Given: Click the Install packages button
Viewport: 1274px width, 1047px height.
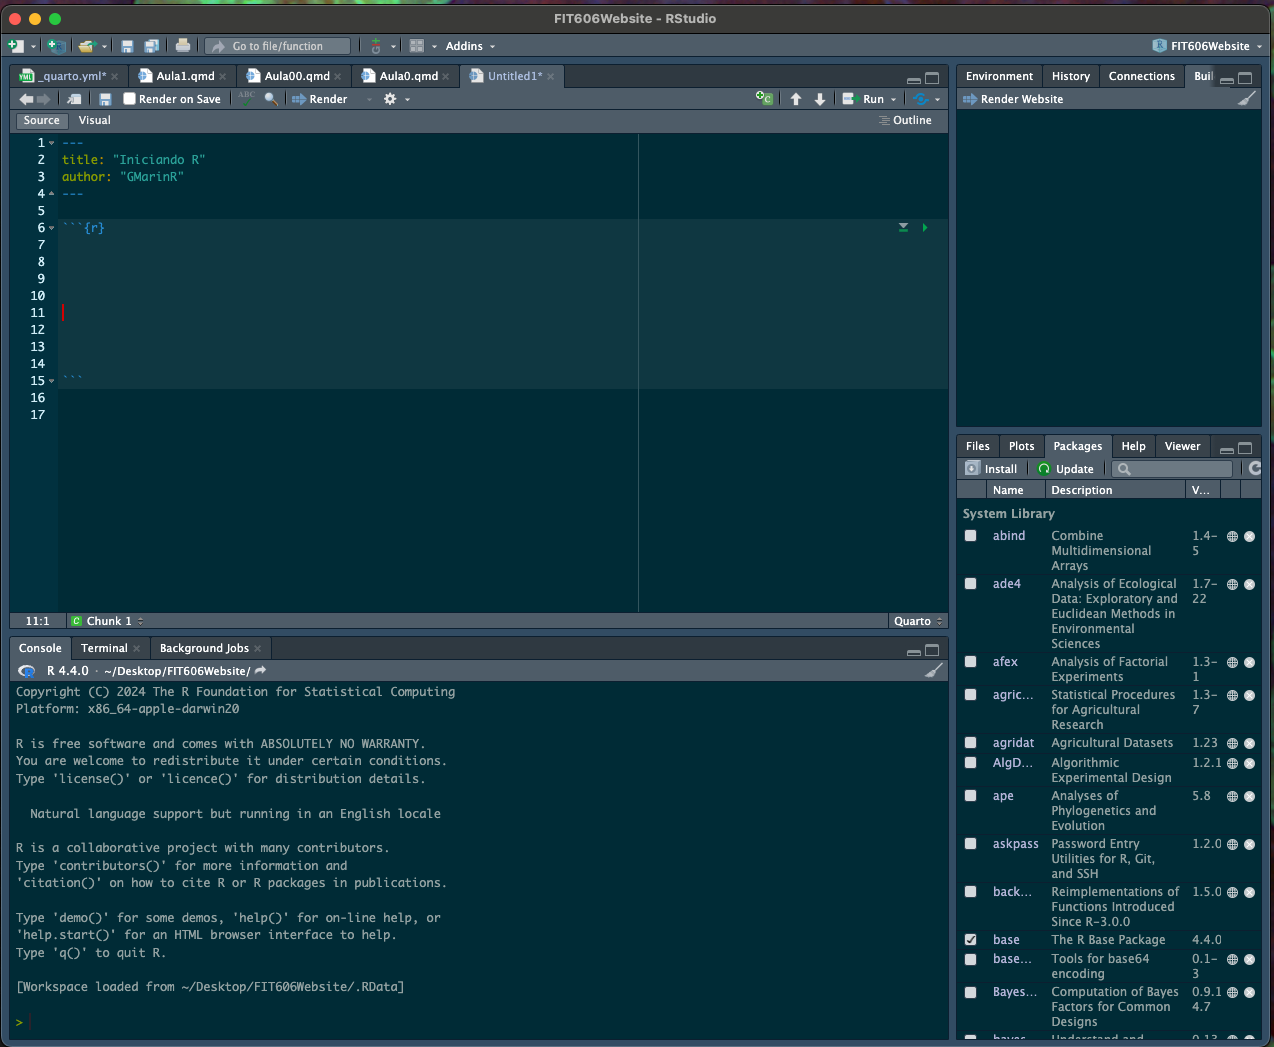Looking at the screenshot, I should click(x=991, y=469).
